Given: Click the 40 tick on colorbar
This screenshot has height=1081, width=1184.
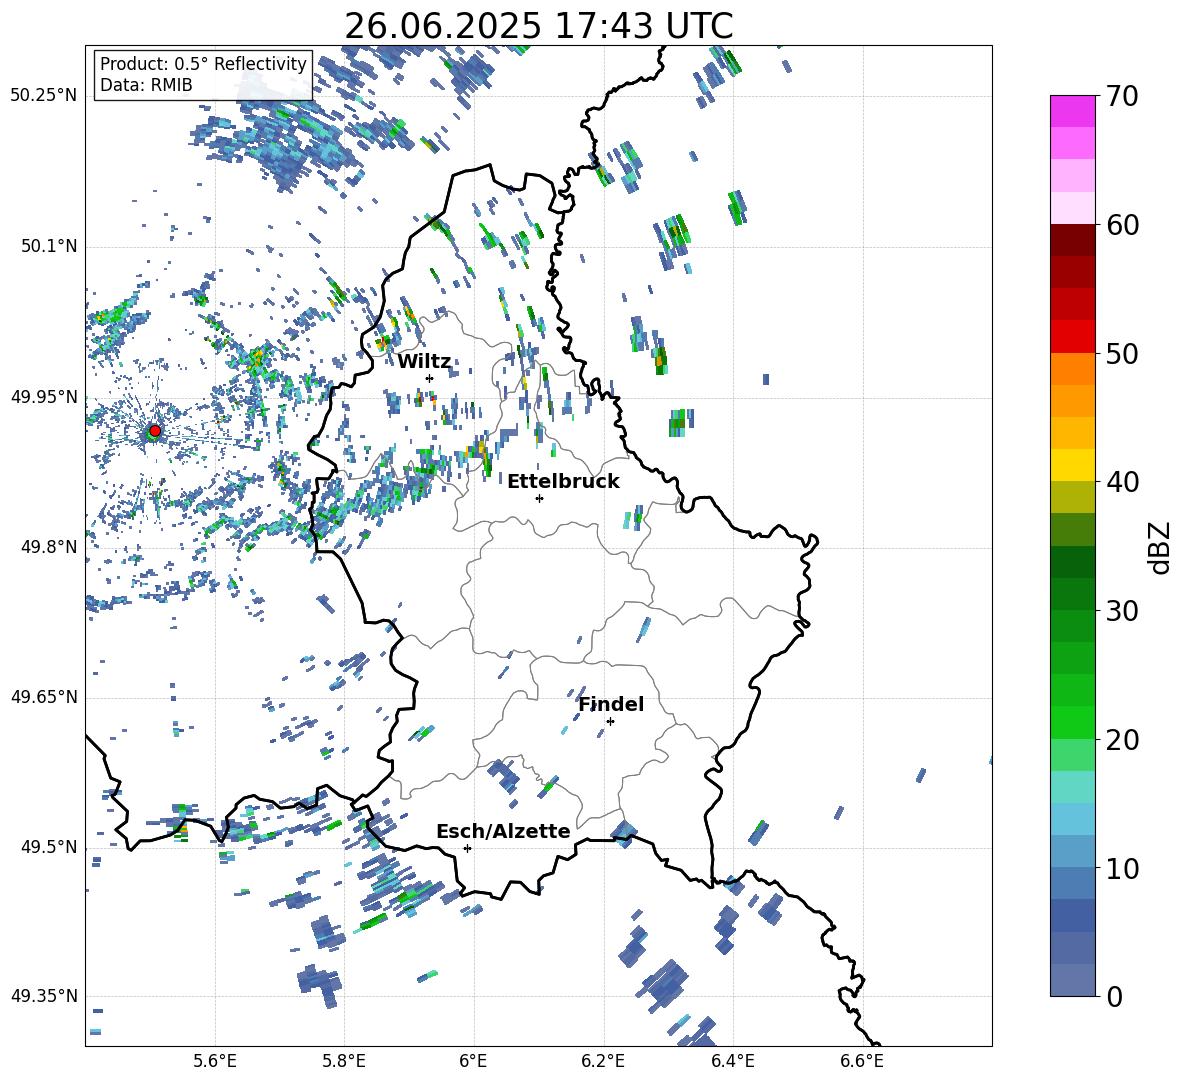Looking at the screenshot, I should point(1122,482).
